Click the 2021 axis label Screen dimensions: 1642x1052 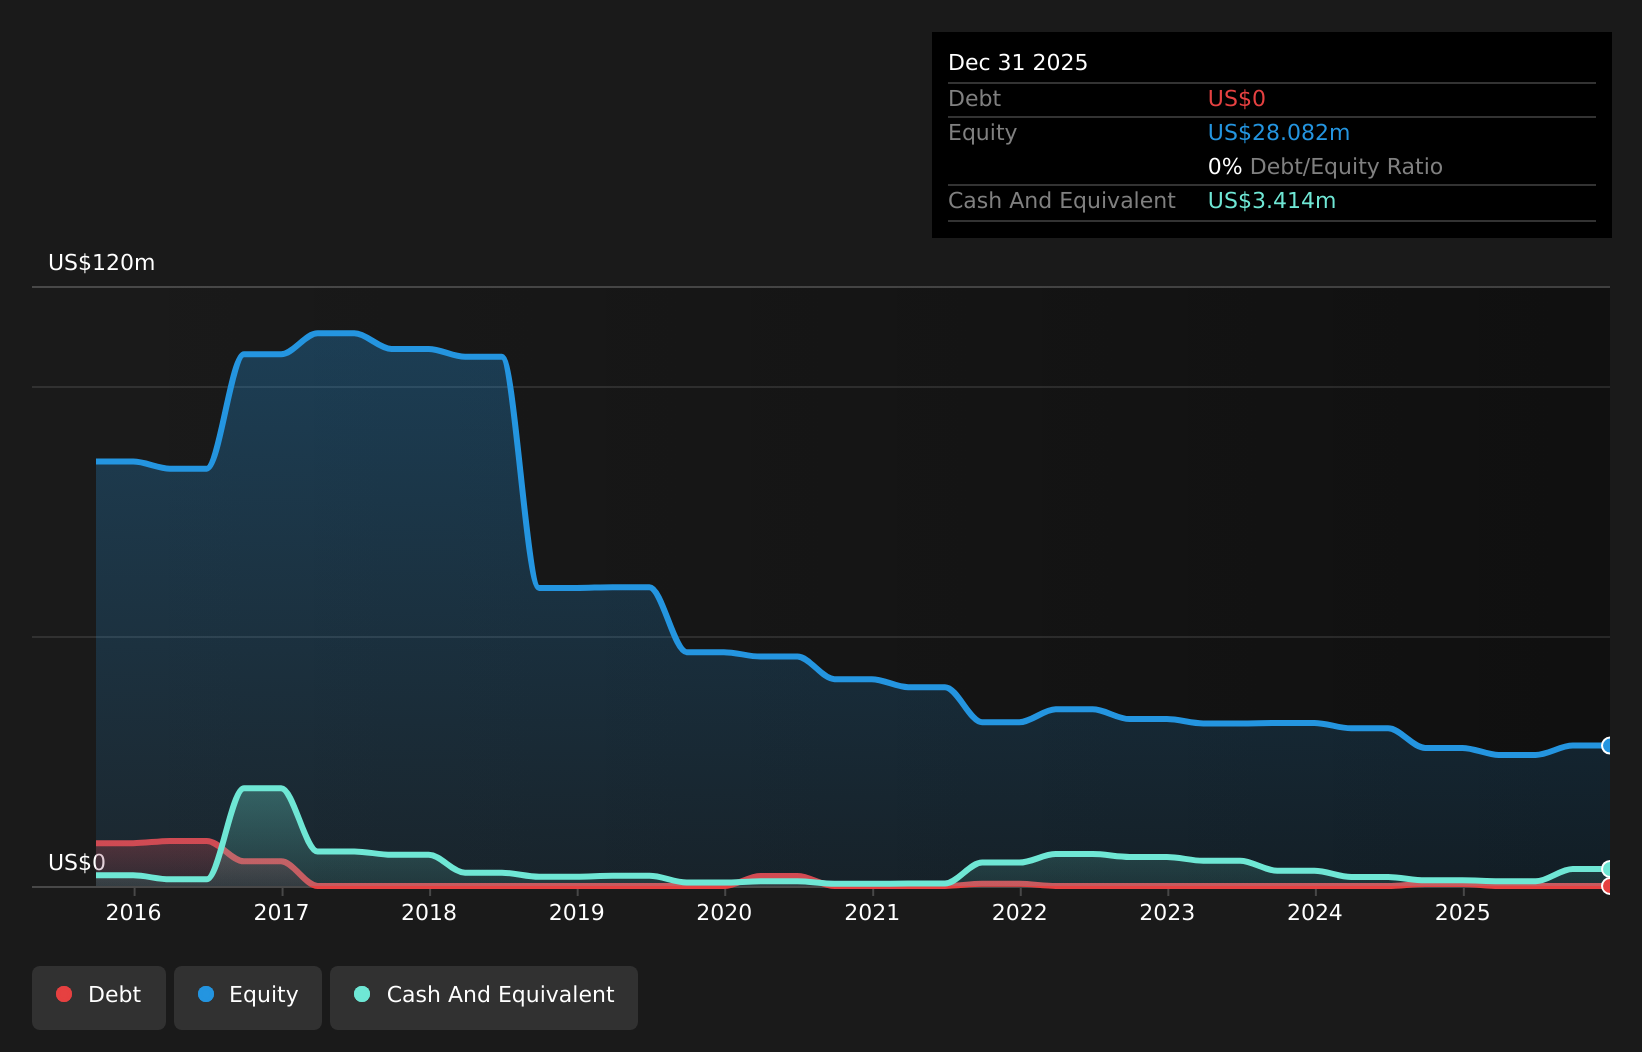click(x=872, y=912)
